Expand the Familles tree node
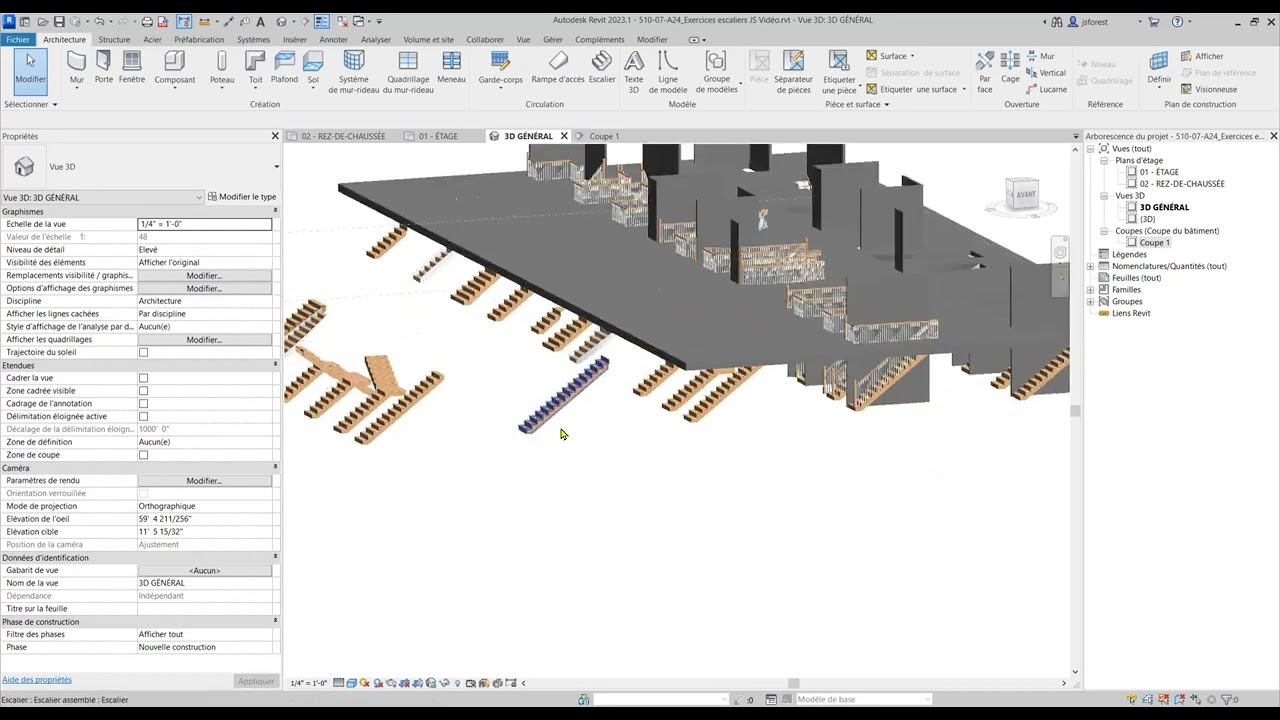Viewport: 1280px width, 720px height. 1090,290
